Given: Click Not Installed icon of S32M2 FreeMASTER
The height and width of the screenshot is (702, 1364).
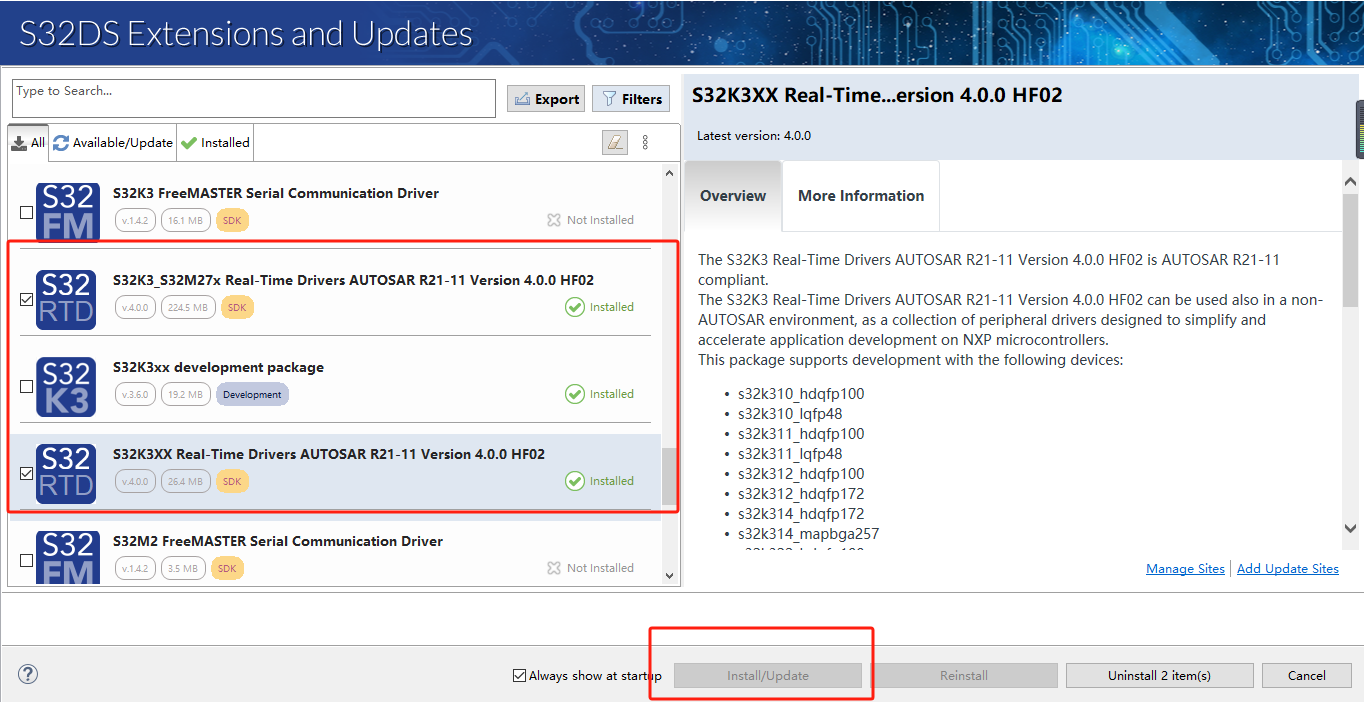Looking at the screenshot, I should tap(554, 568).
